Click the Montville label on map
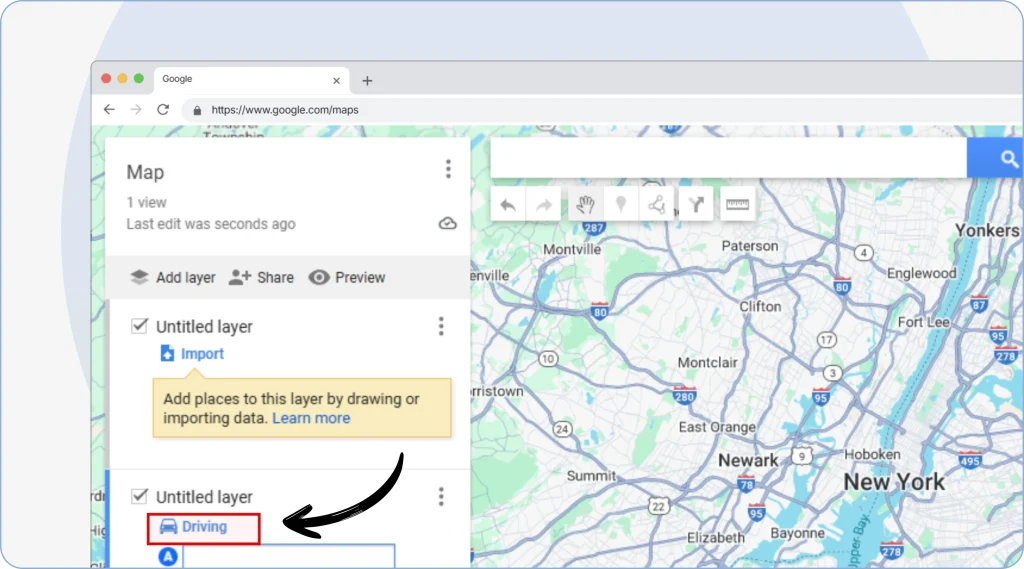 572,250
